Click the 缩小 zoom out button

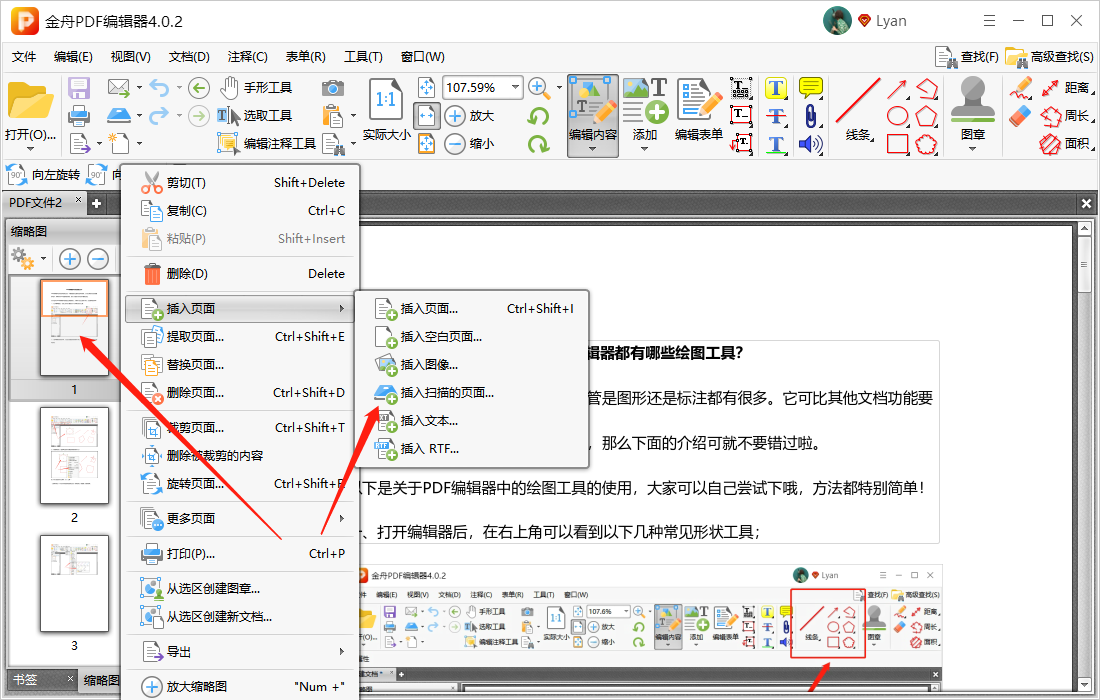469,144
